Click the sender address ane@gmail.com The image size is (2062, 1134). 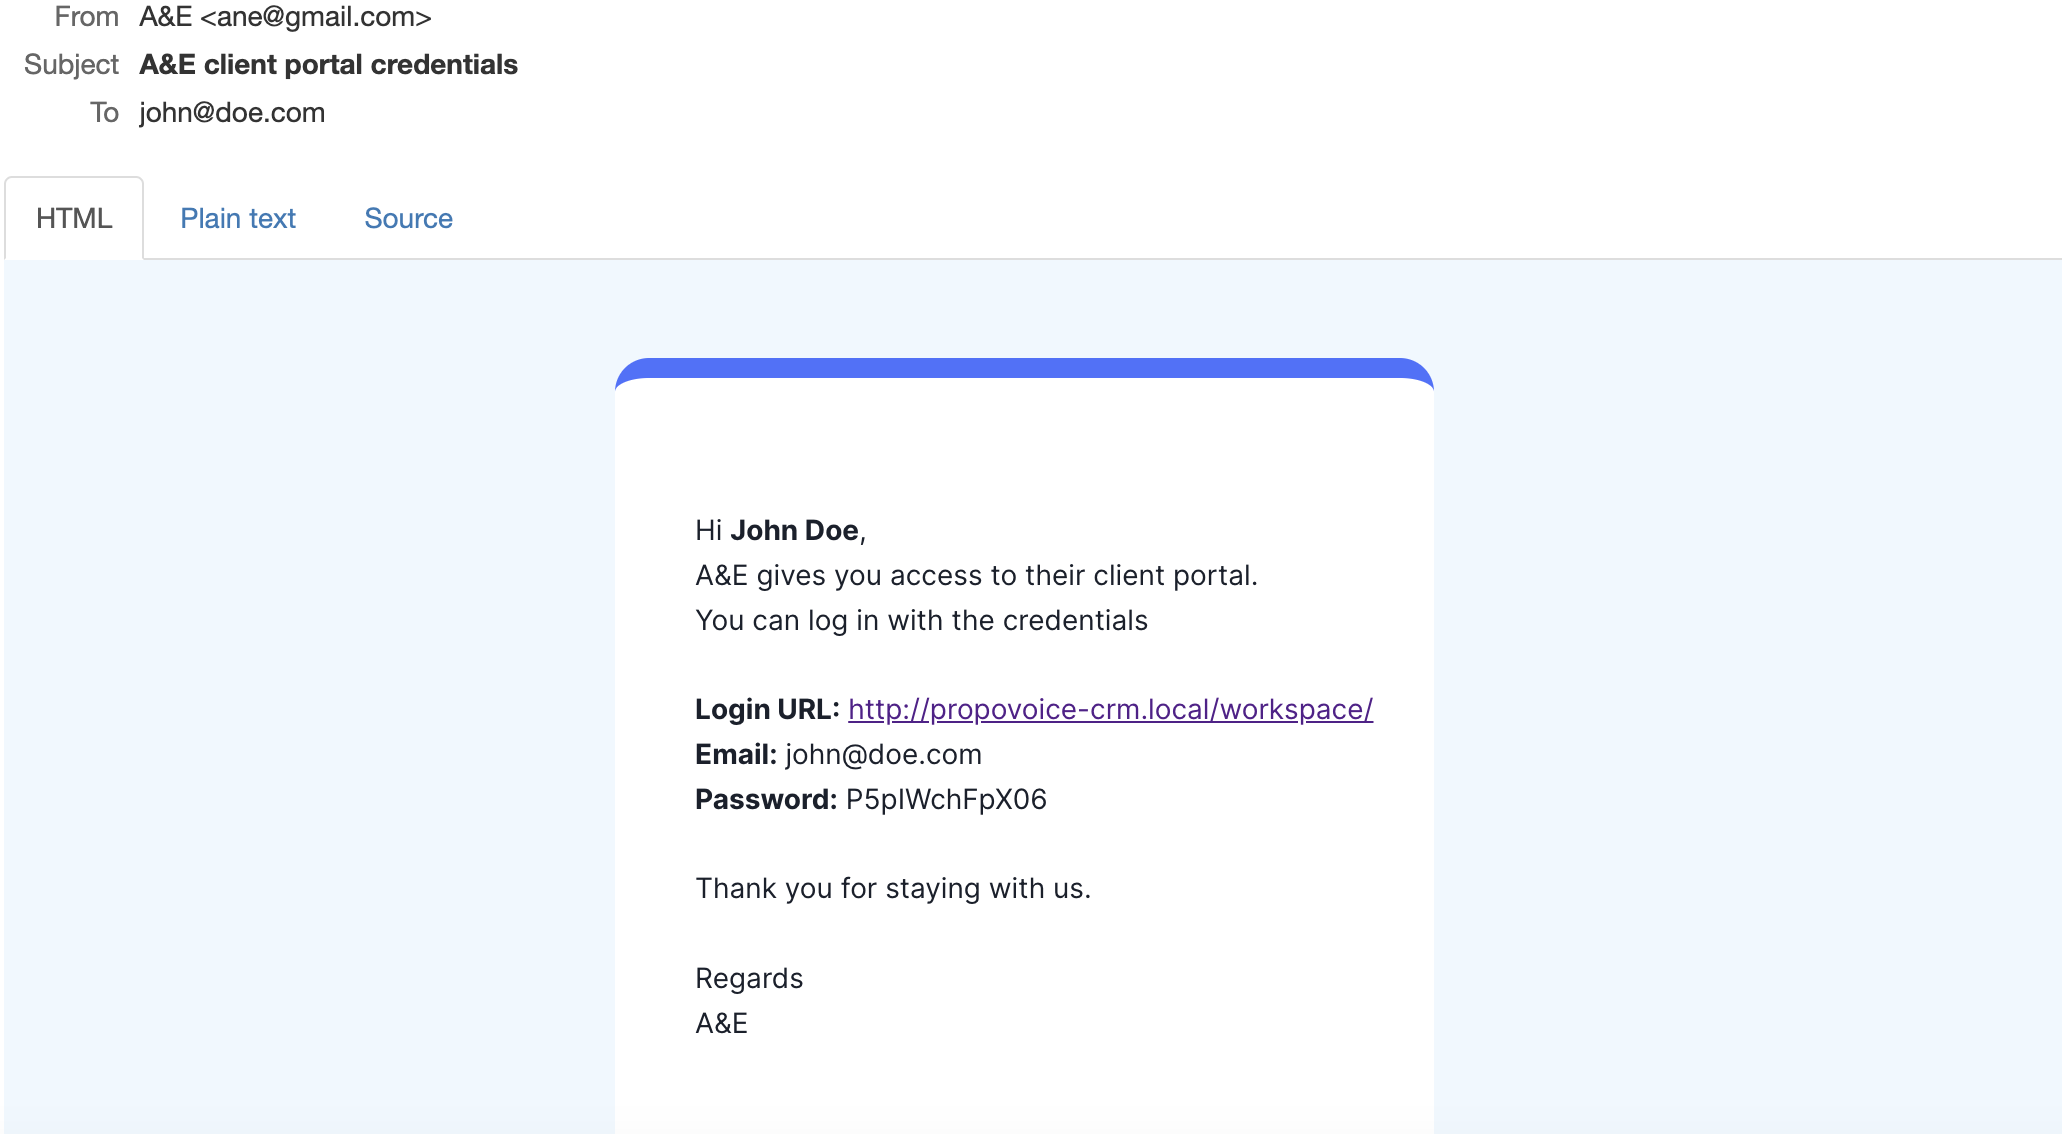(316, 17)
